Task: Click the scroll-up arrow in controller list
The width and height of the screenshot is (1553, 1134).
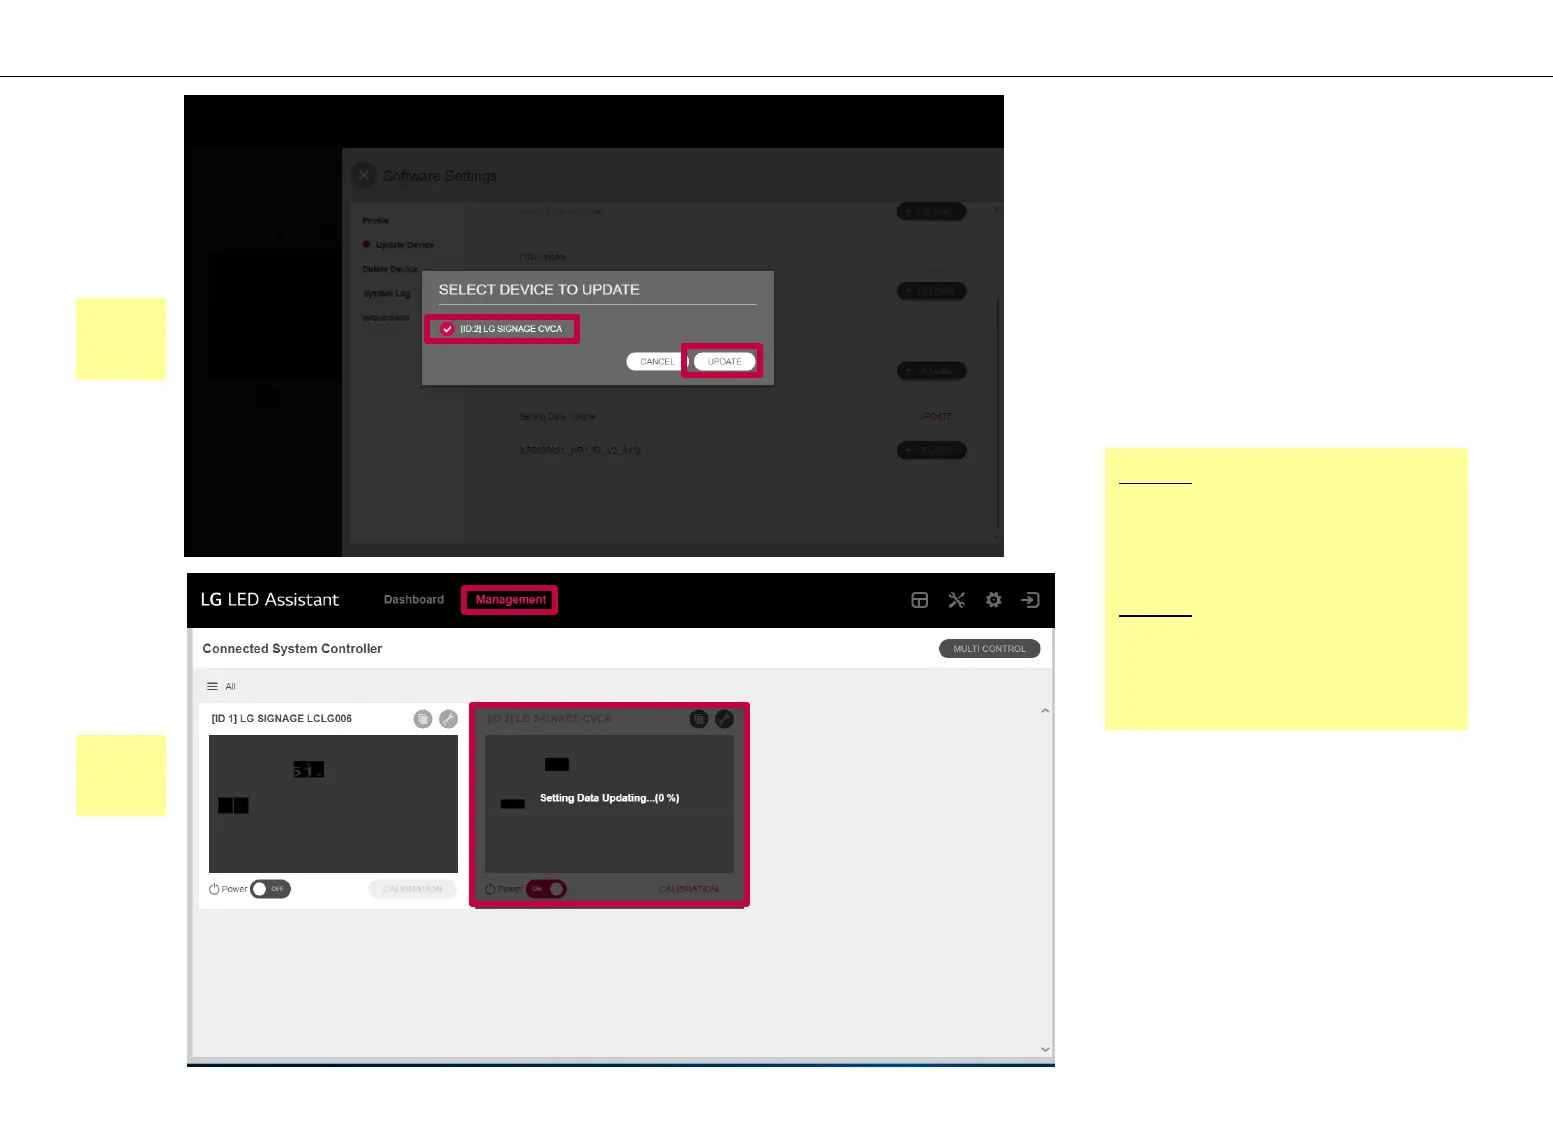Action: click(x=1045, y=711)
